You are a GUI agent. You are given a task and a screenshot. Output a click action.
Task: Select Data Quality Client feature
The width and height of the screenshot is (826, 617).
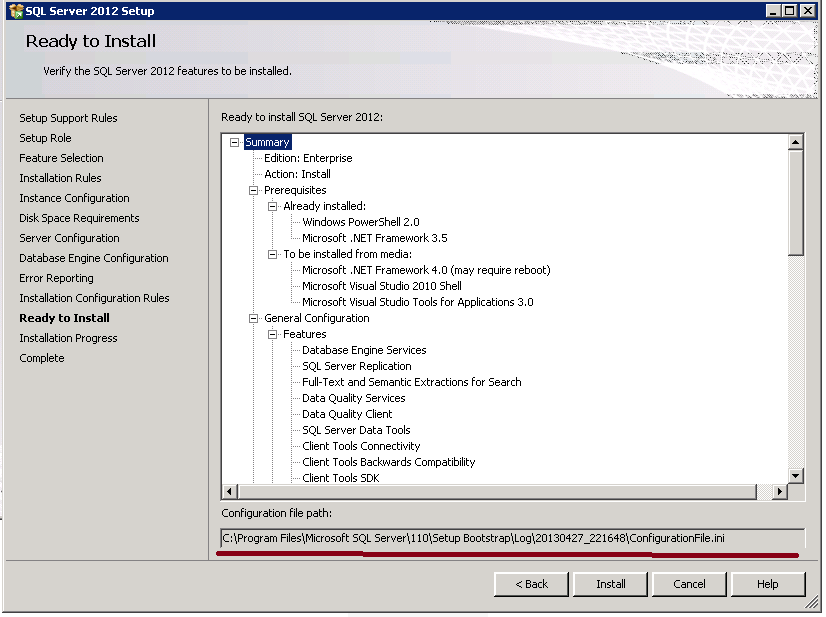[x=347, y=414]
